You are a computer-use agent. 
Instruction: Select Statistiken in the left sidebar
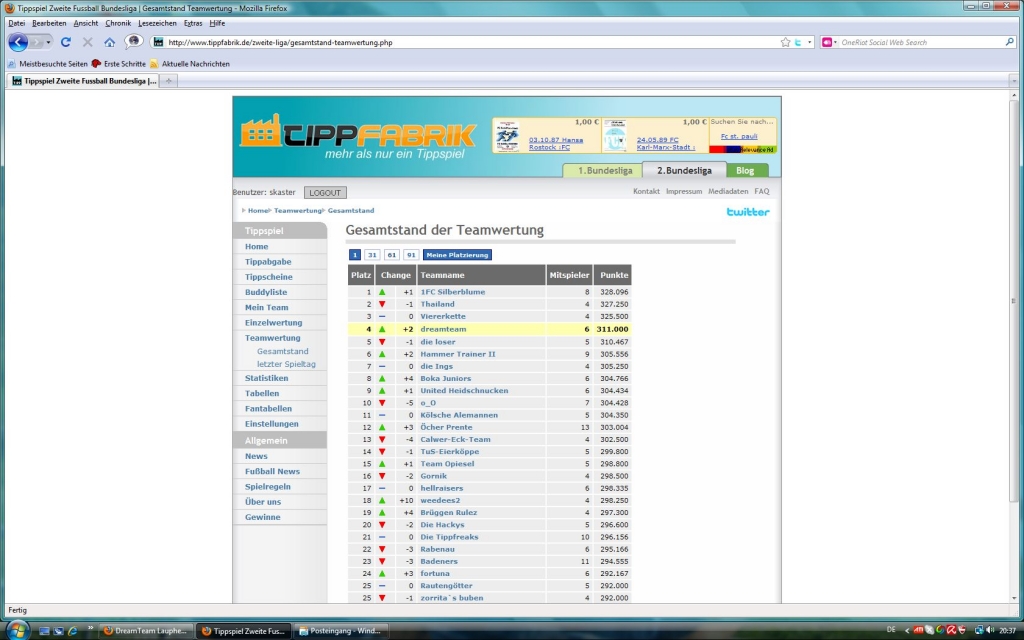coord(266,378)
